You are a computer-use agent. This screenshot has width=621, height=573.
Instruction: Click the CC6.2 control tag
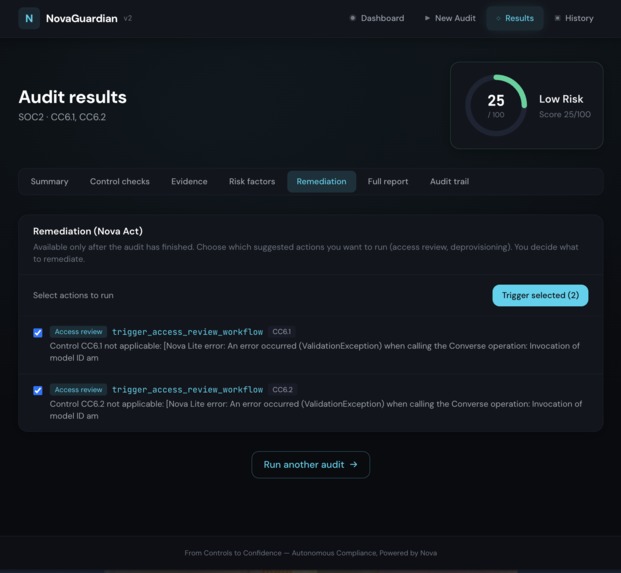[x=282, y=390]
